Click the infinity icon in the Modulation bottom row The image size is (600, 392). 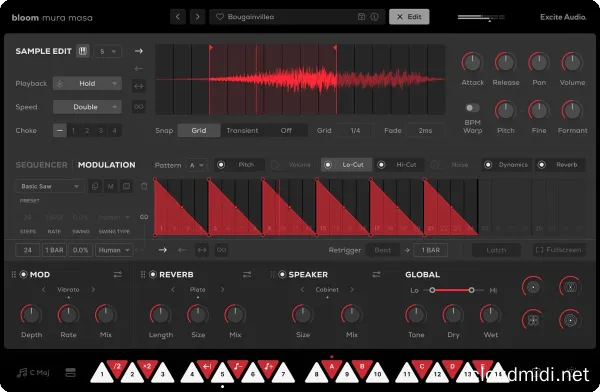point(221,250)
